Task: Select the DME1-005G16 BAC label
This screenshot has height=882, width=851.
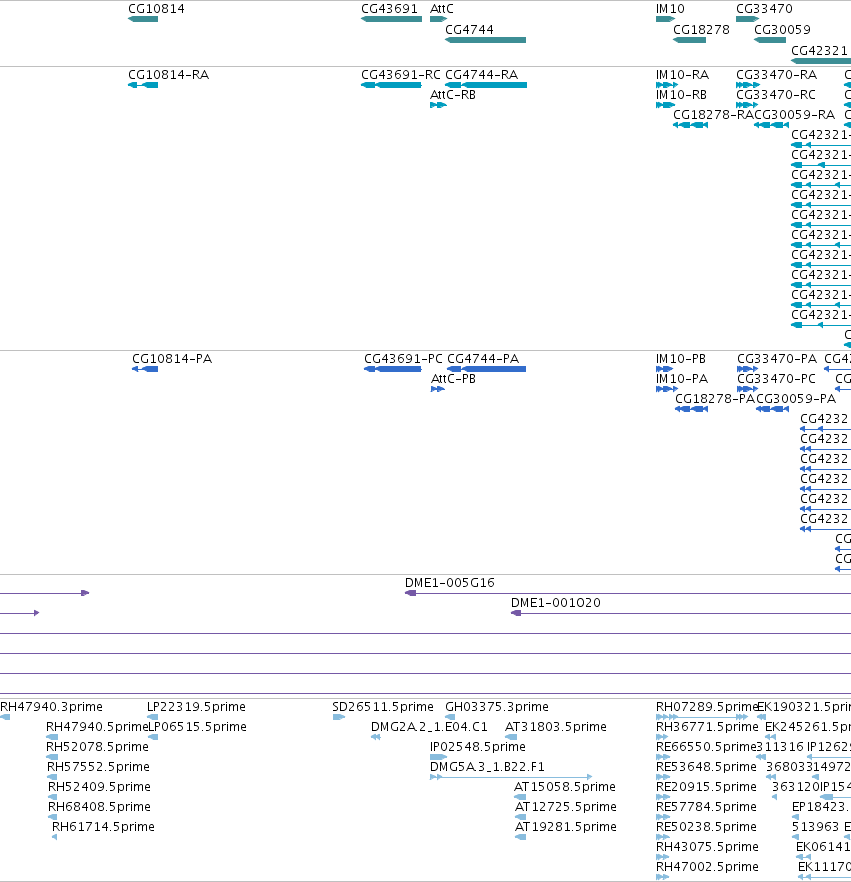Action: coord(450,583)
